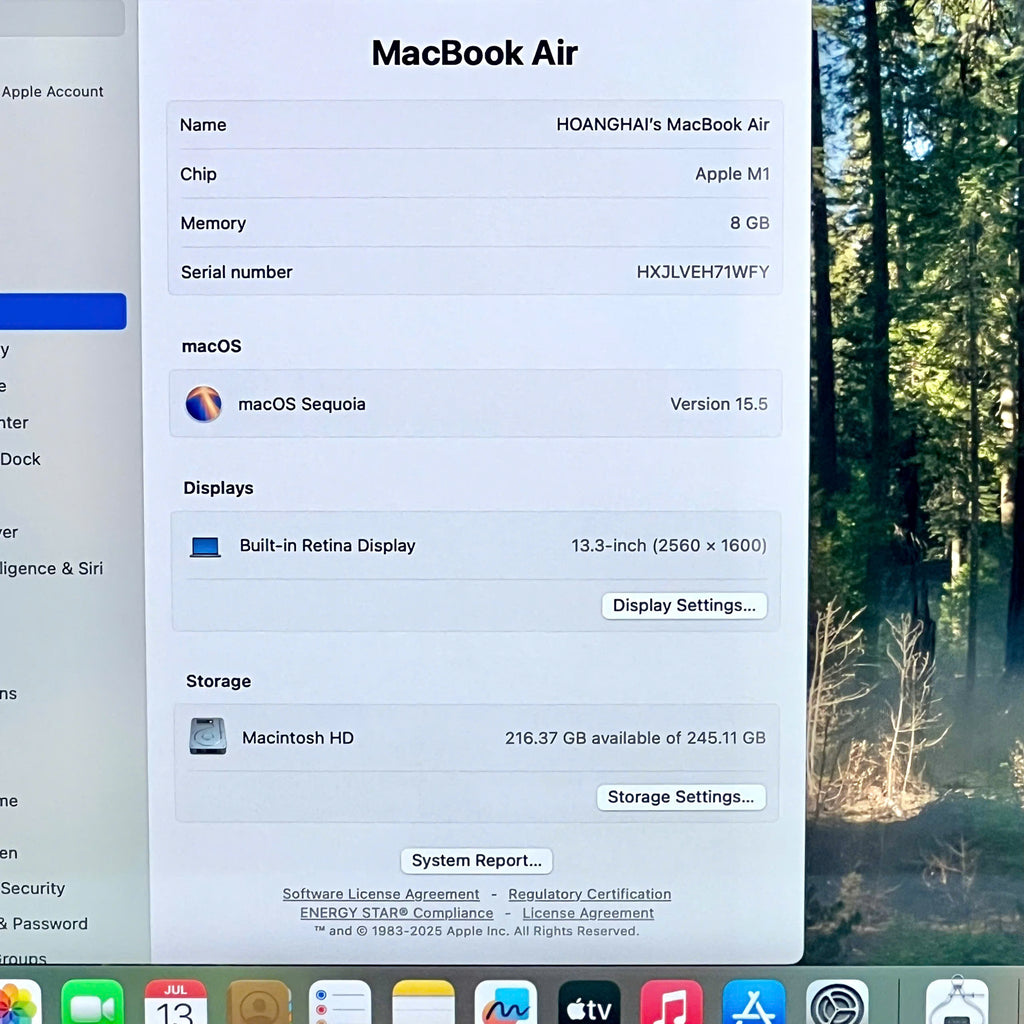Screen dimensions: 1024x1024
Task: Click the computer name HOANGHAI's MacBook Air
Action: 662,125
